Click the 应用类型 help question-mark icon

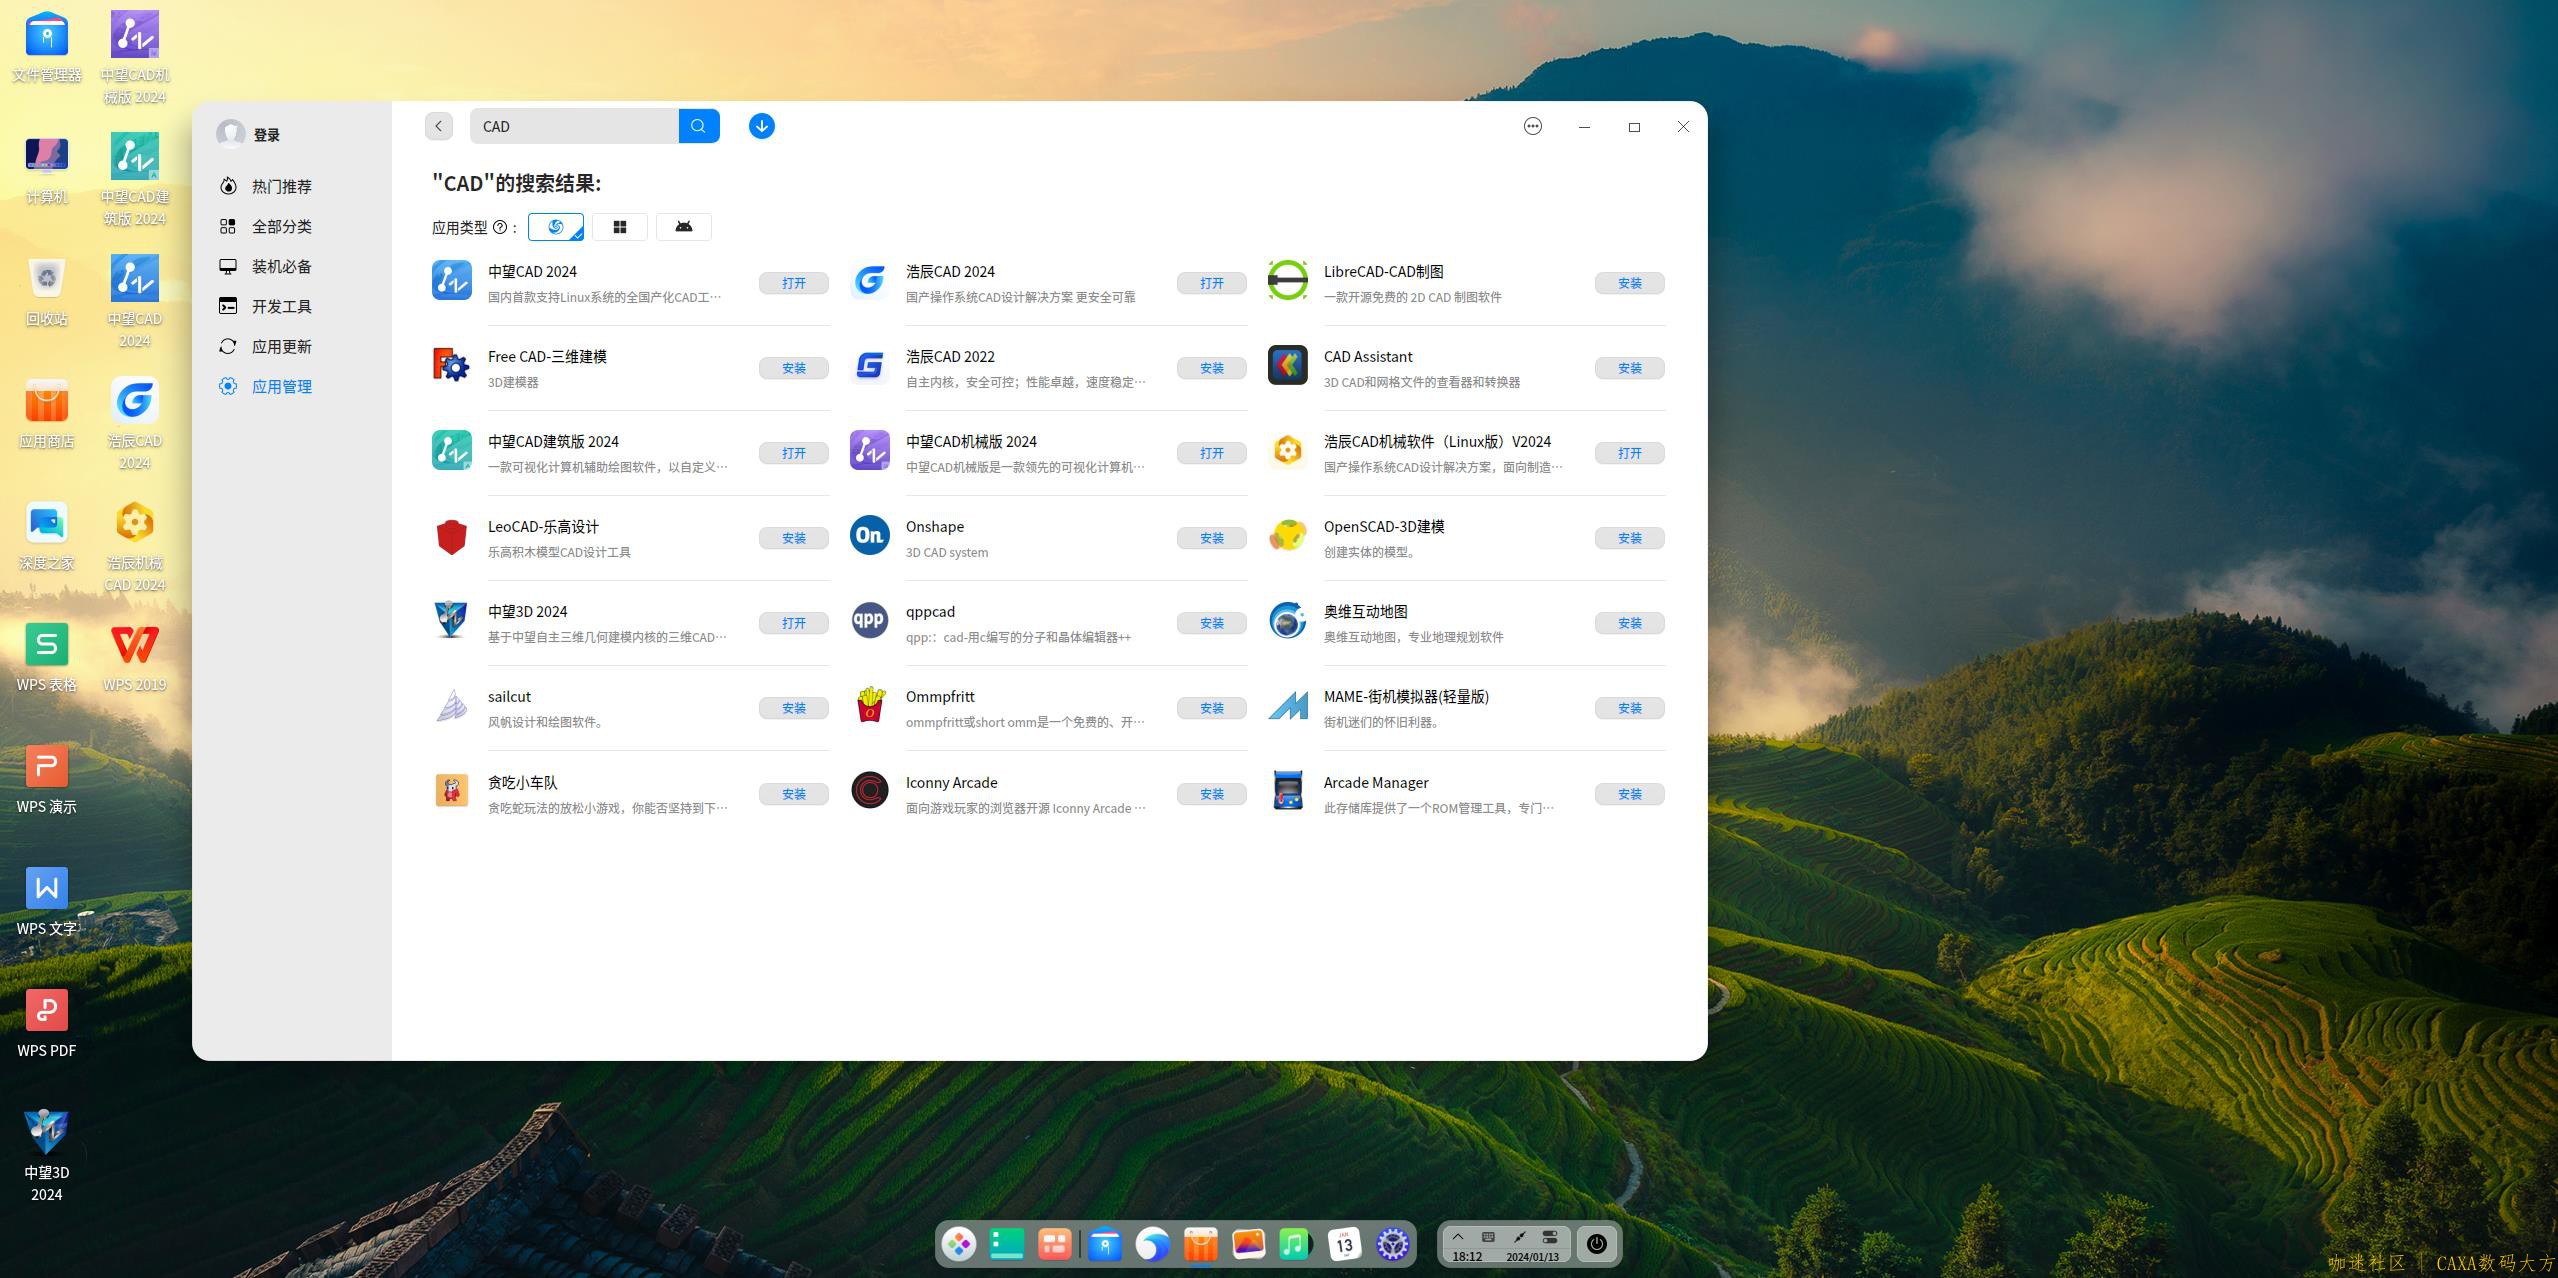point(499,227)
